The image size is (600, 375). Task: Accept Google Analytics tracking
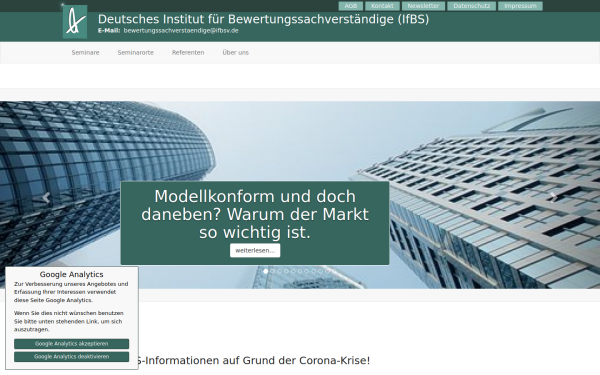click(x=72, y=344)
